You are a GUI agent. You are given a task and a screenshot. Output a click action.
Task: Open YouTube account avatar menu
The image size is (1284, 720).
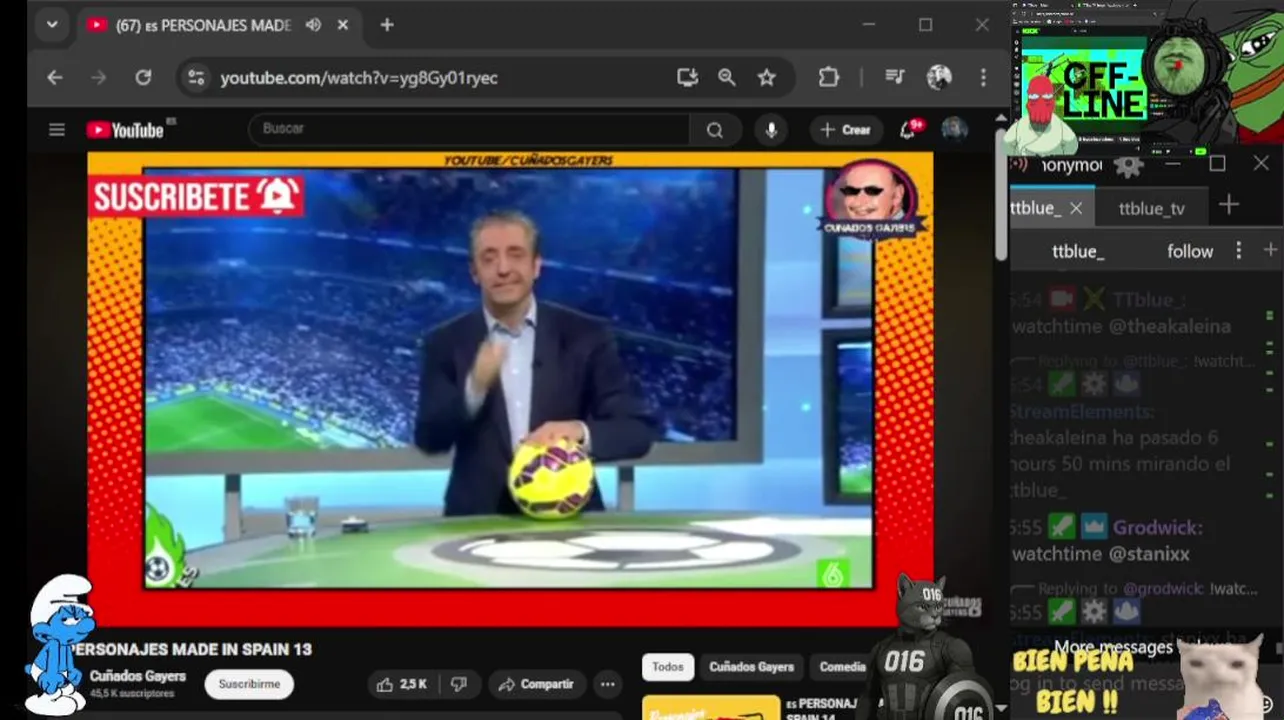click(x=954, y=129)
